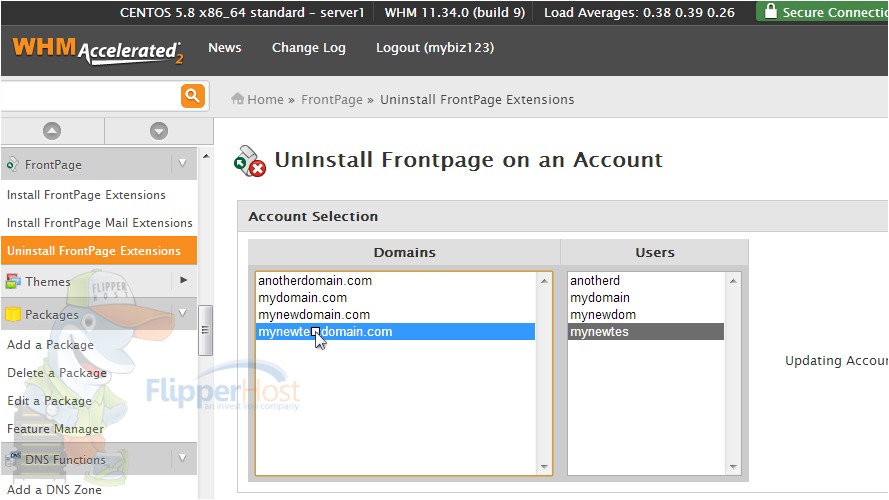Image resolution: width=889 pixels, height=500 pixels.
Task: Click the Users column header
Action: coord(655,252)
